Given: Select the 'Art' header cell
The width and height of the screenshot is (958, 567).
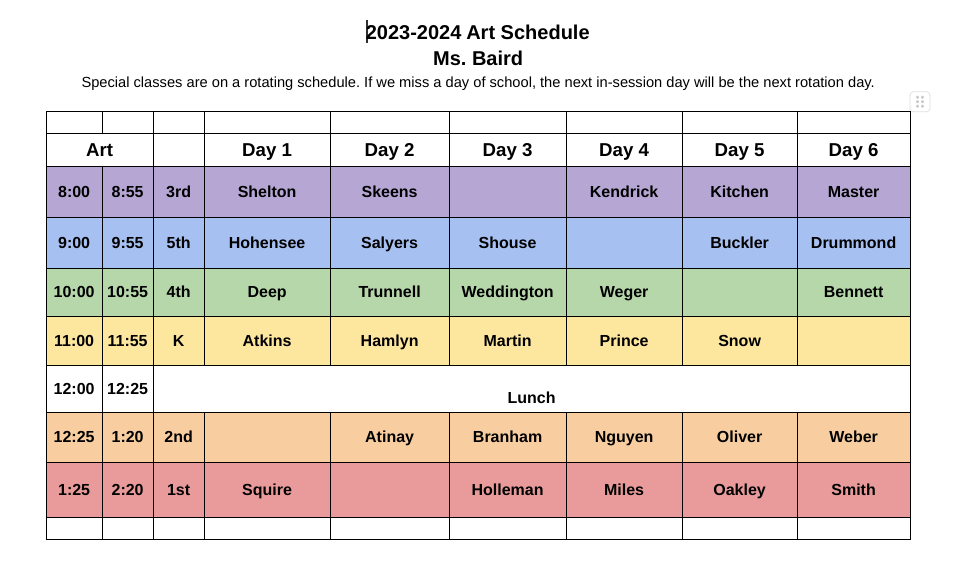Looking at the screenshot, I should (x=99, y=150).
